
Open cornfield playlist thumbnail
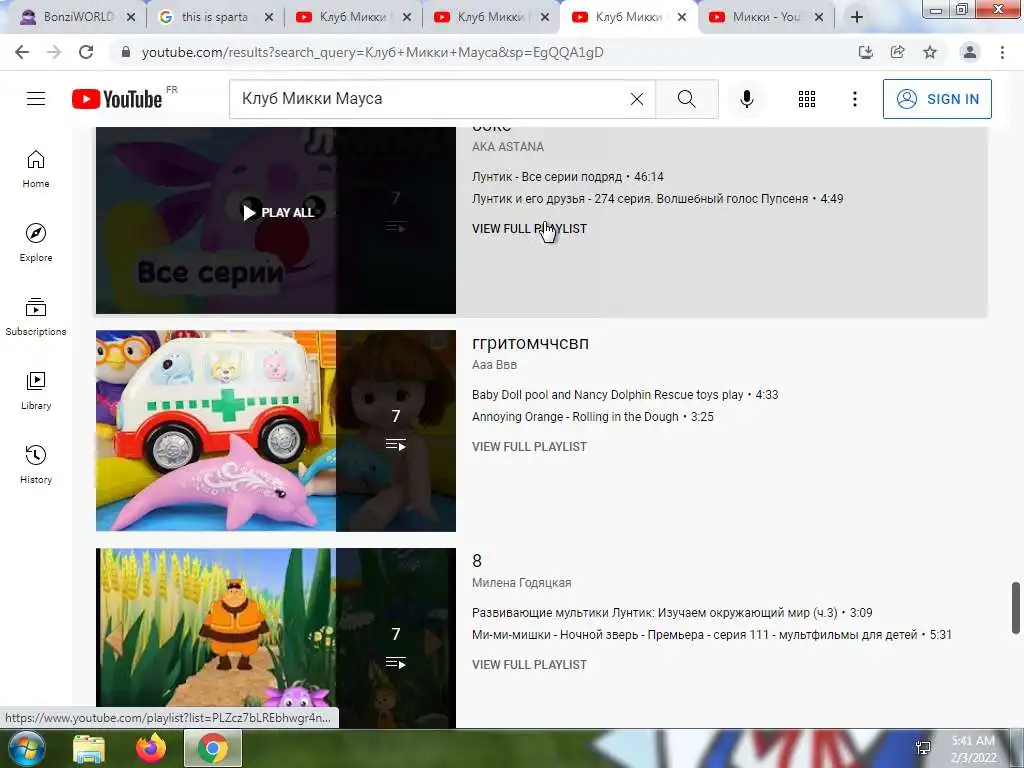(276, 638)
